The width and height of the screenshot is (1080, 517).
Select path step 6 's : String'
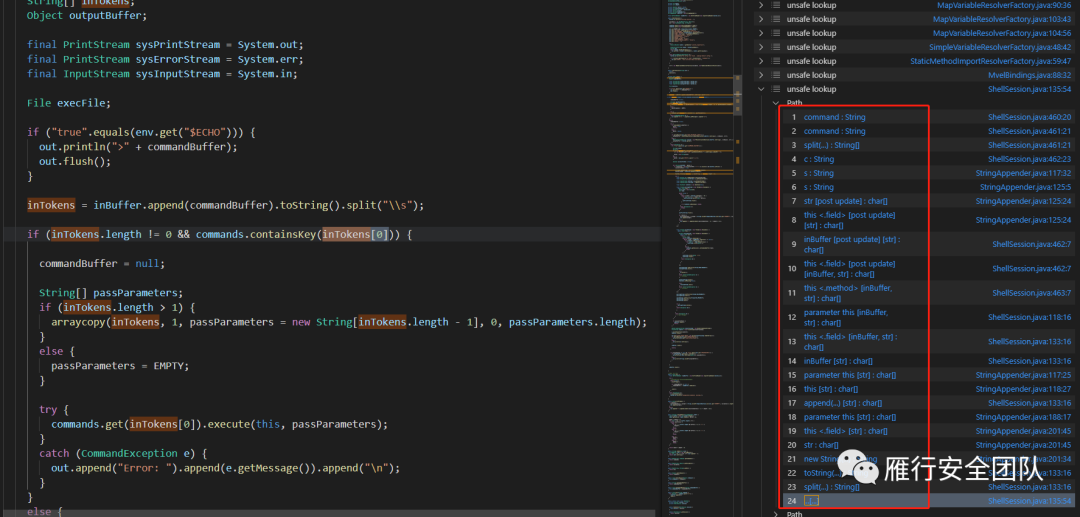click(818, 187)
